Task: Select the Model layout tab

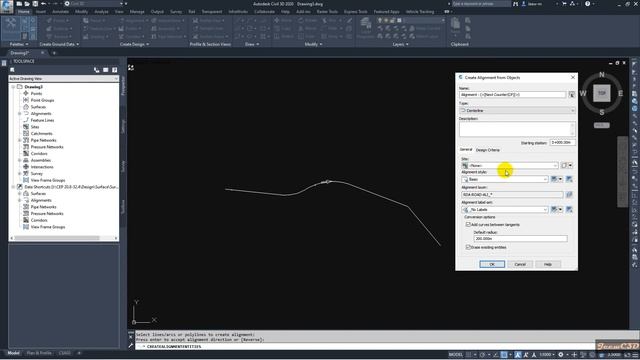Action: point(13,353)
